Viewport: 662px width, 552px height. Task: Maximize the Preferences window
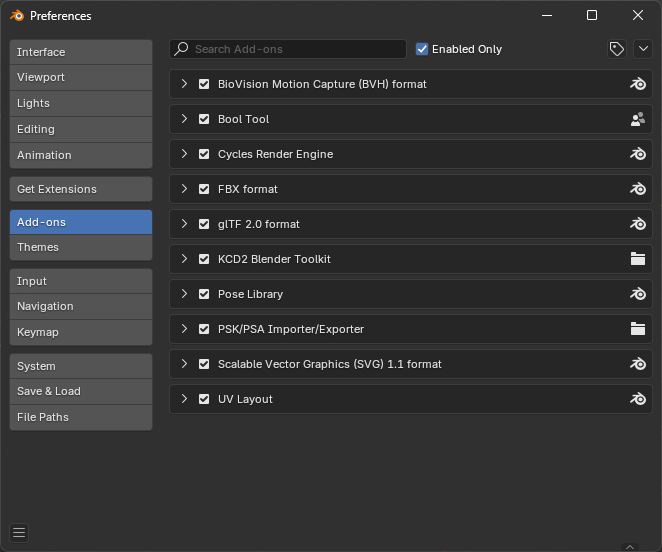(x=592, y=16)
